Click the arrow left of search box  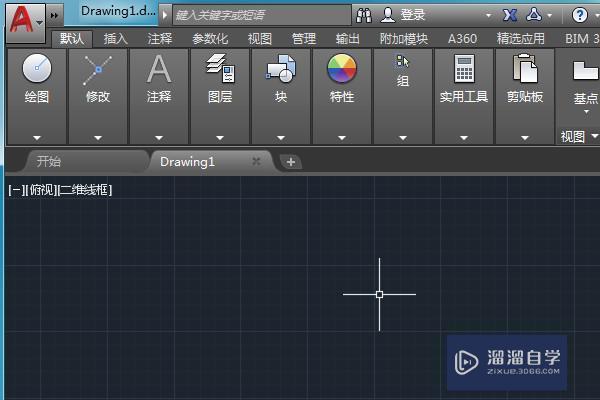click(165, 15)
